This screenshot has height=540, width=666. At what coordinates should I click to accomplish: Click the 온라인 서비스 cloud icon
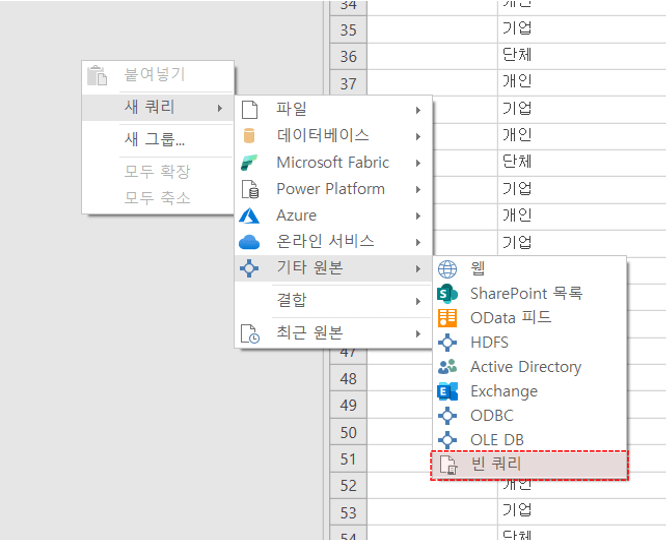pyautogui.click(x=250, y=241)
